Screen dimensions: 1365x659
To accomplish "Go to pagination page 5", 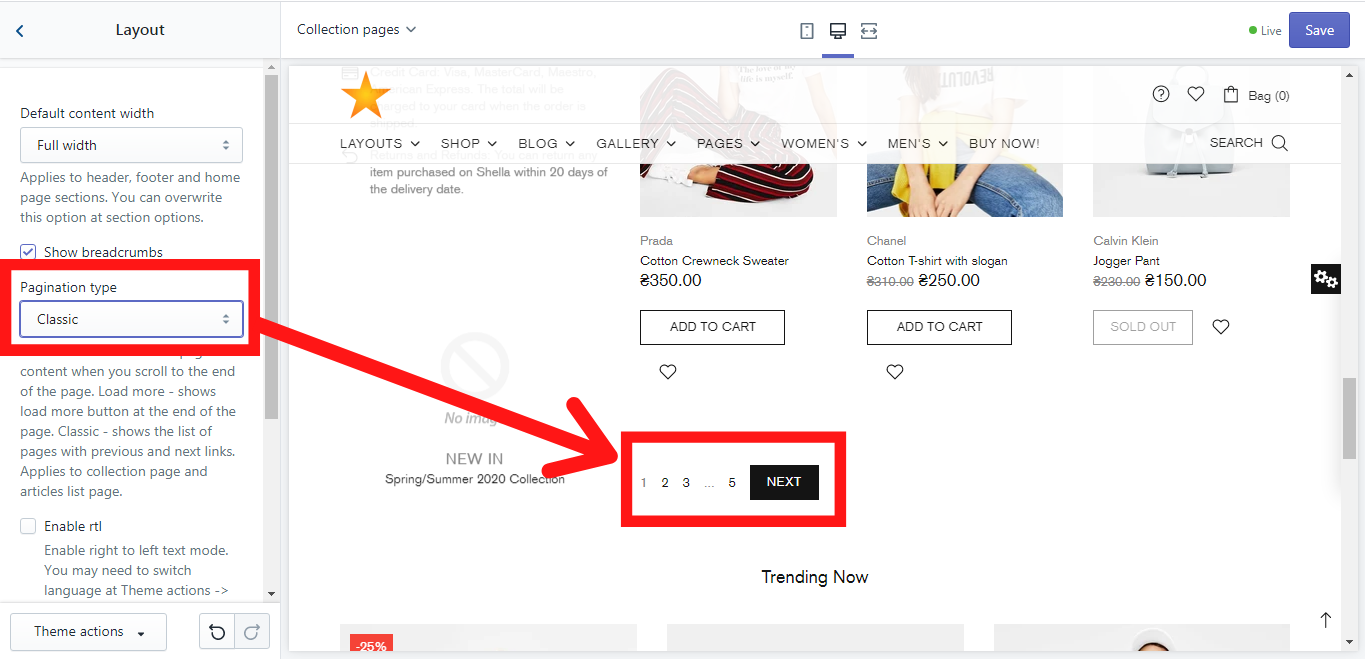I will pos(732,483).
